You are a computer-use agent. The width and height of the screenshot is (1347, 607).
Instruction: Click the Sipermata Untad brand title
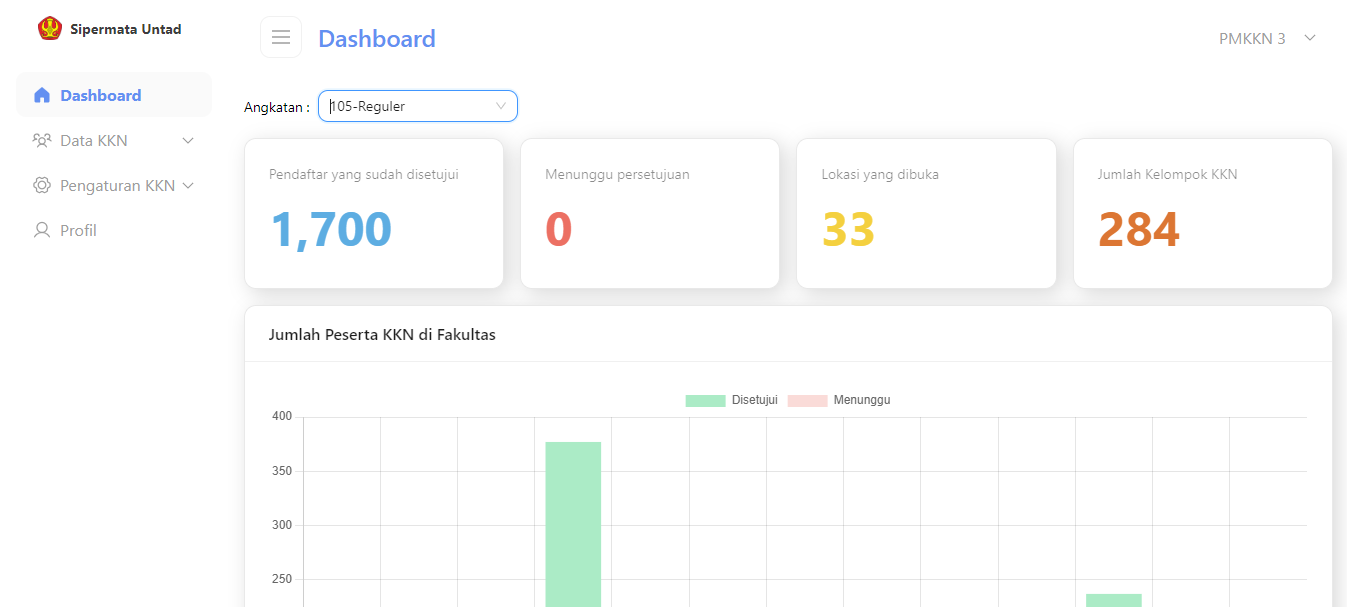(126, 29)
